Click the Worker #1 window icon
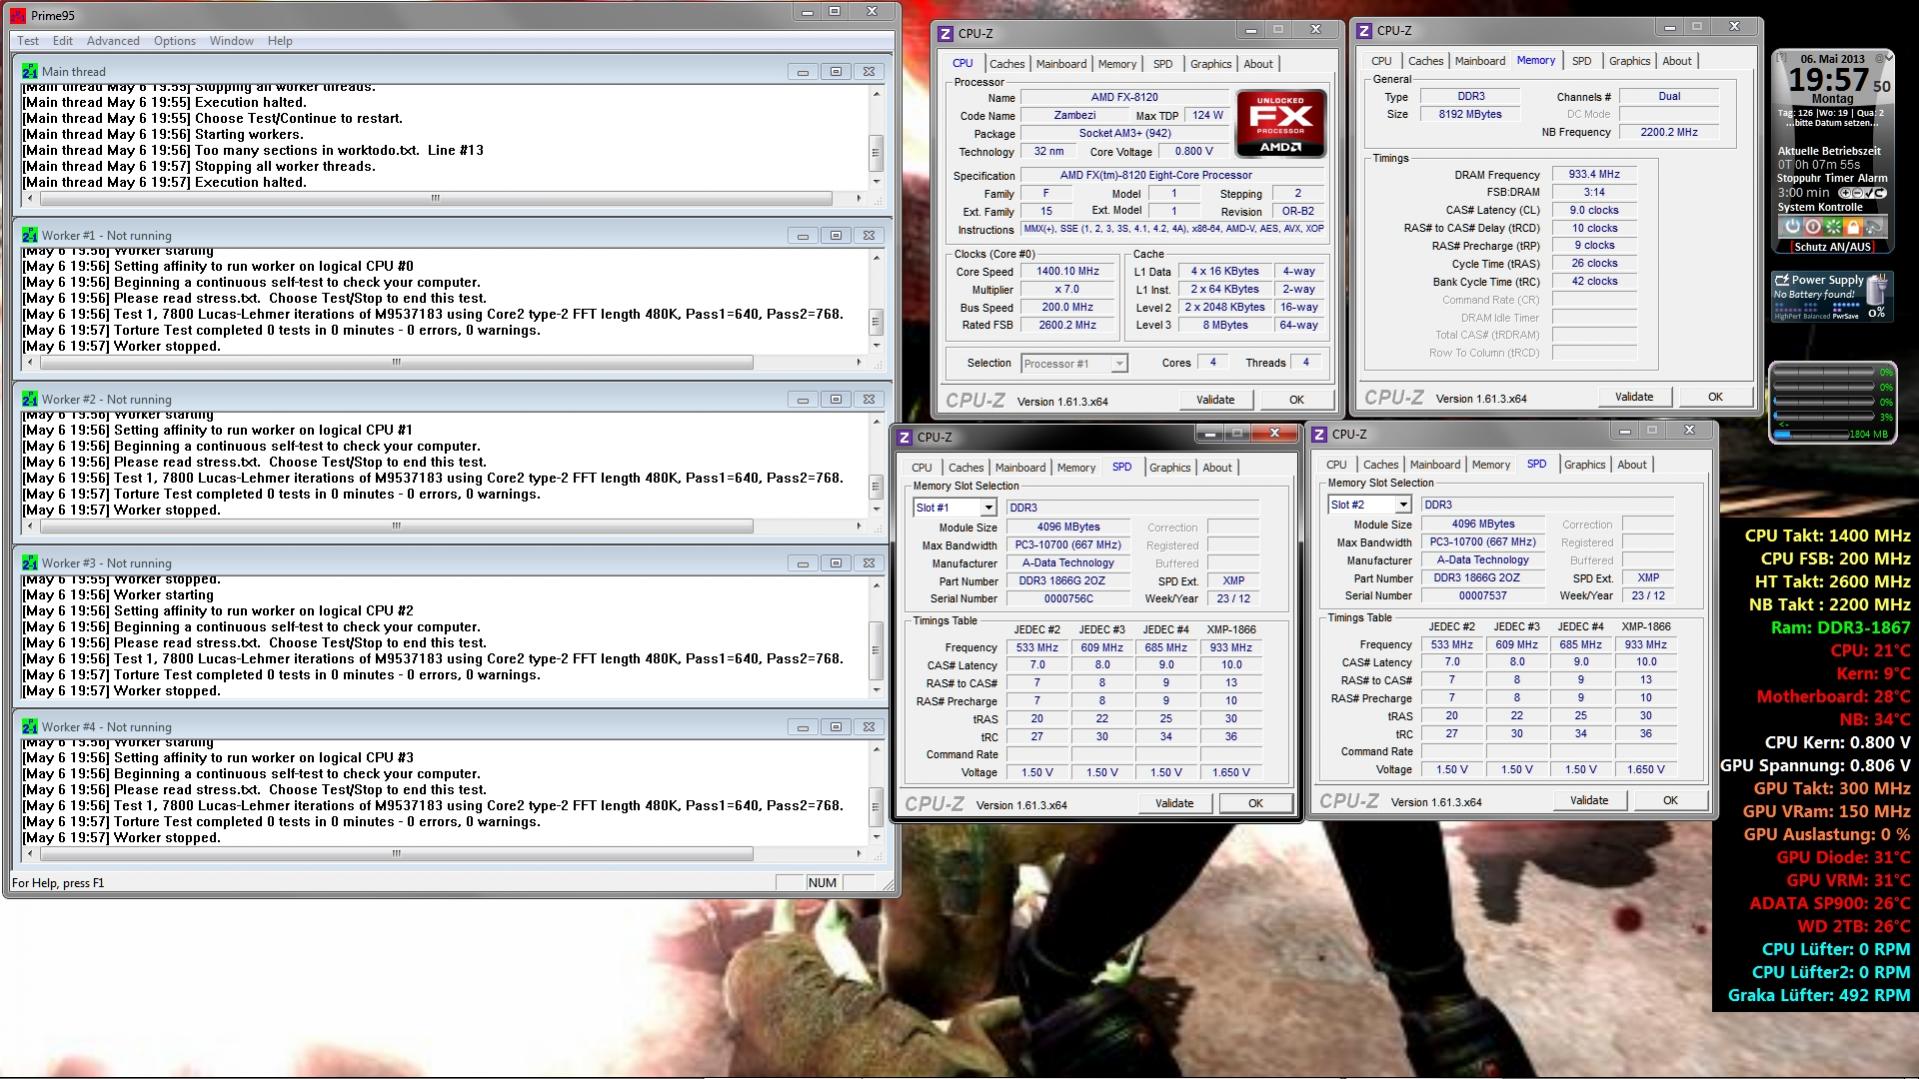The image size is (1919, 1079). click(x=30, y=235)
